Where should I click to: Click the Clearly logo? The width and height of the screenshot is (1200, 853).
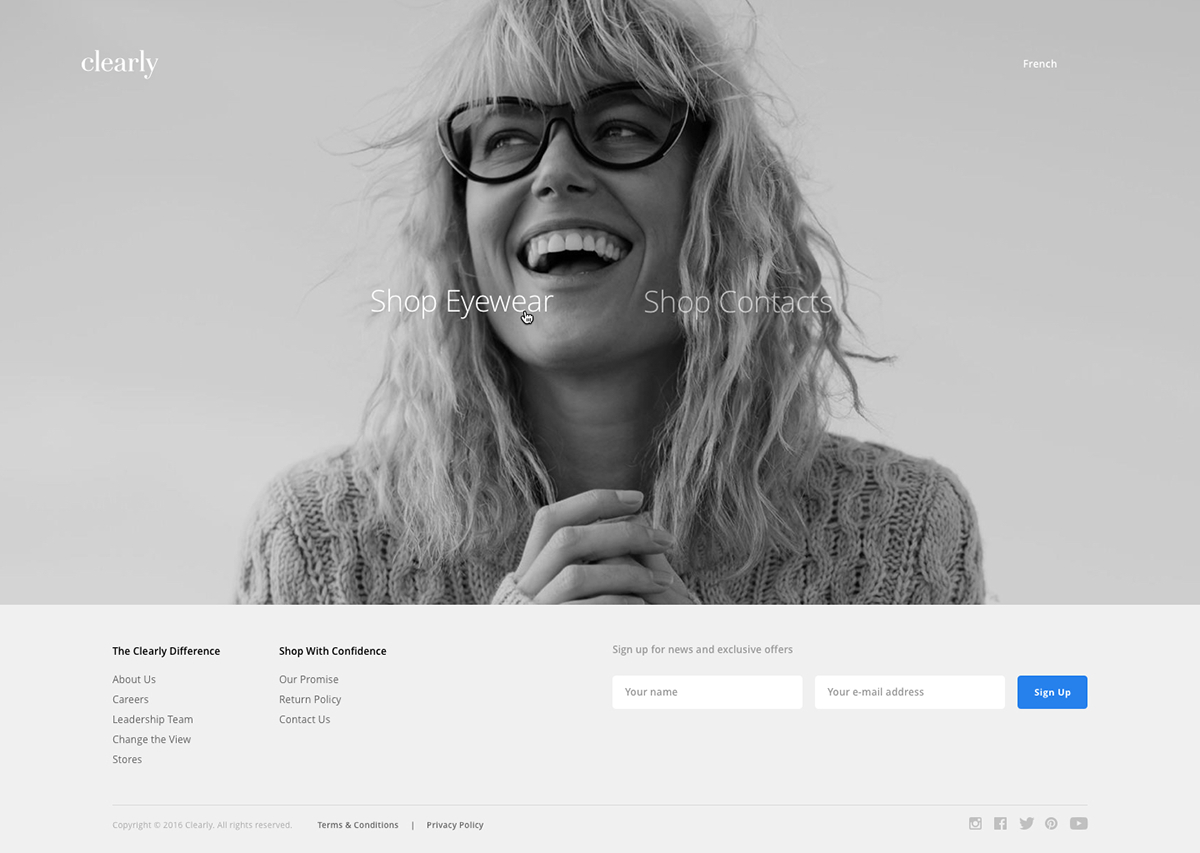click(119, 64)
